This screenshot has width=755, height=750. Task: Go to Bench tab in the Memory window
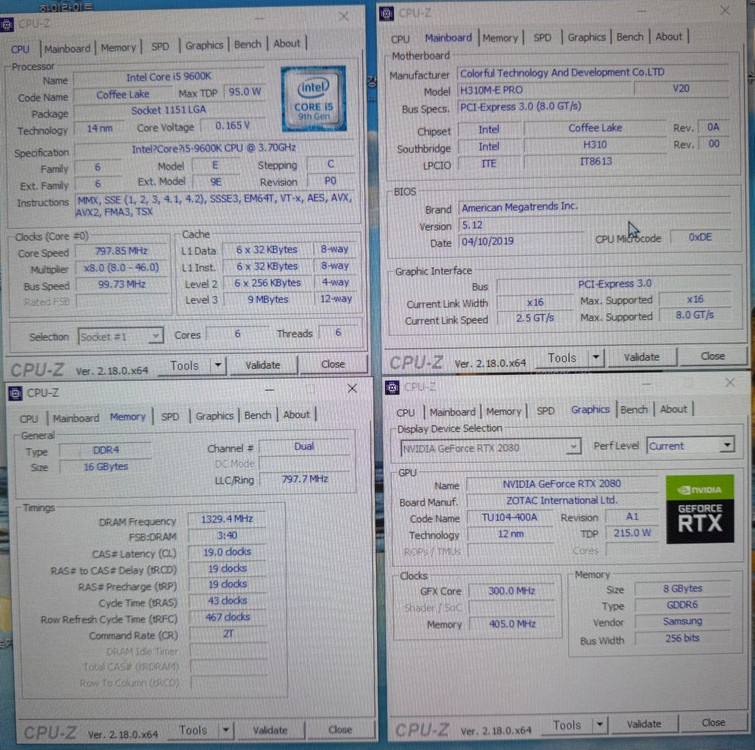pos(258,415)
